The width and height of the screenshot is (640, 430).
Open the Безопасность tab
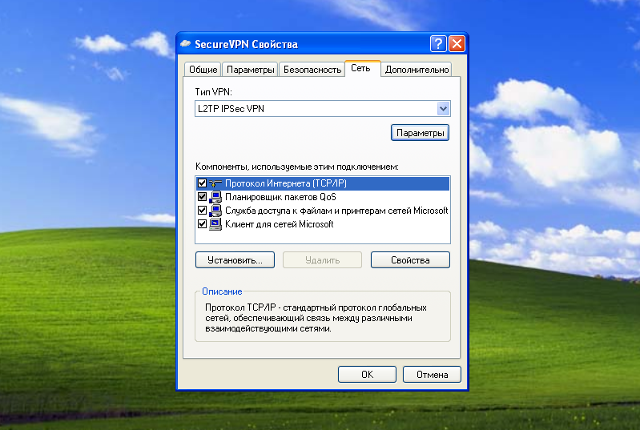click(312, 69)
